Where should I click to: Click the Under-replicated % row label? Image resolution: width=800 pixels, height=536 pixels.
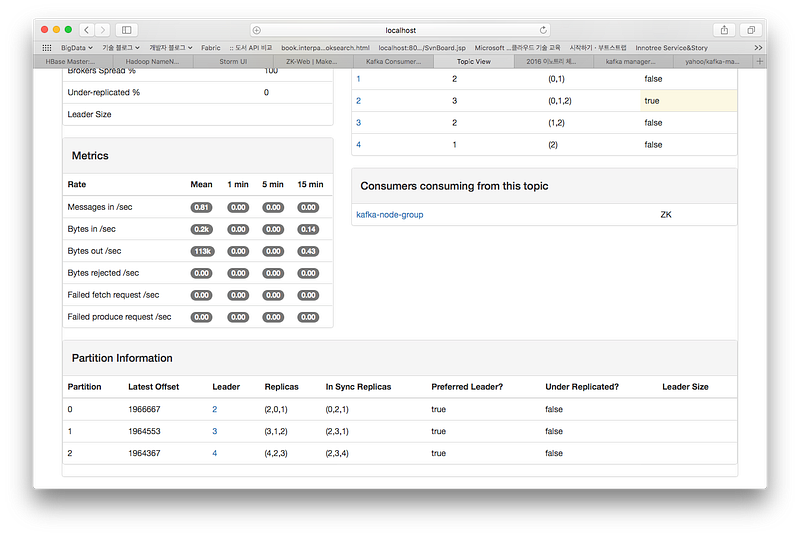tap(104, 92)
